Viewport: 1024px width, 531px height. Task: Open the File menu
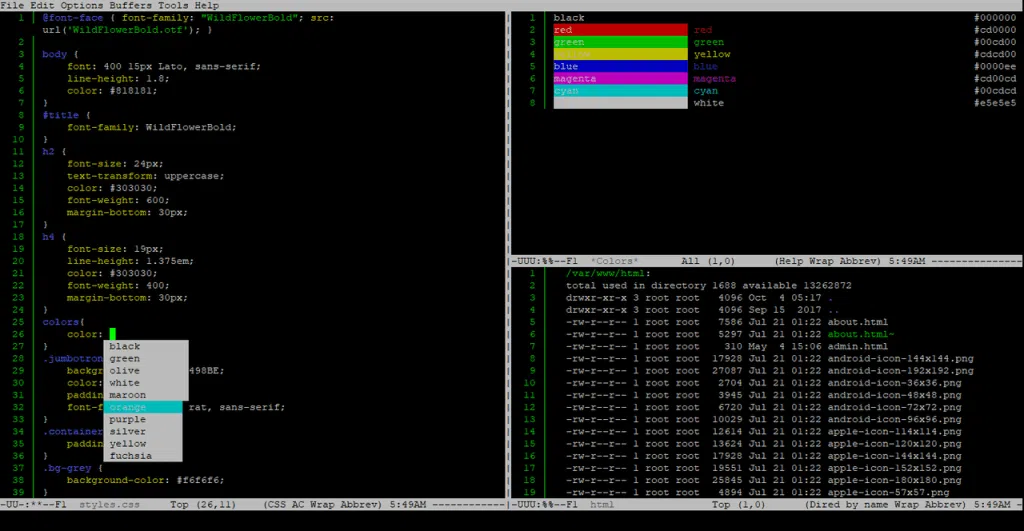(12, 5)
